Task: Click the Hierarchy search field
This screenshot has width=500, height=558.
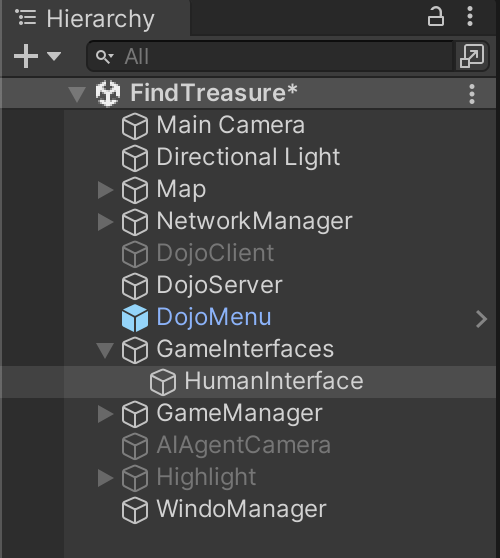Action: tap(270, 56)
